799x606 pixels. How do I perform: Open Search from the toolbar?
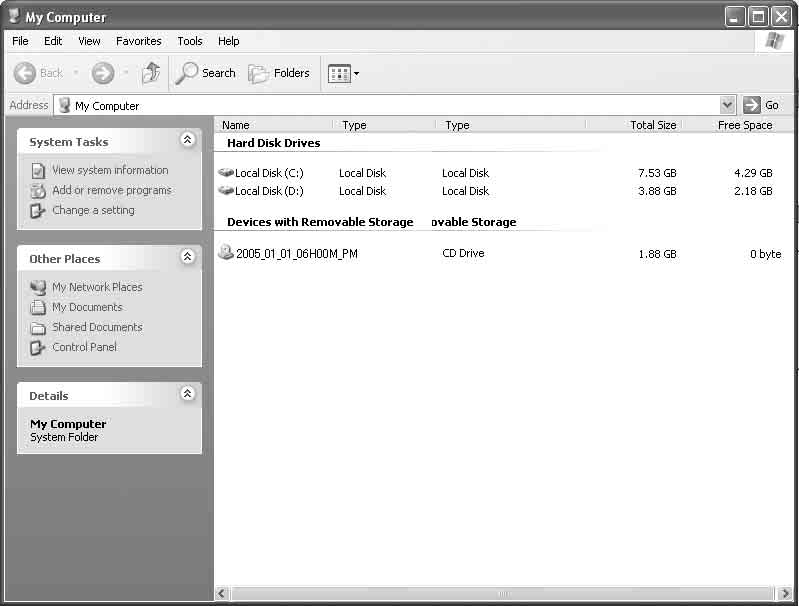[205, 73]
